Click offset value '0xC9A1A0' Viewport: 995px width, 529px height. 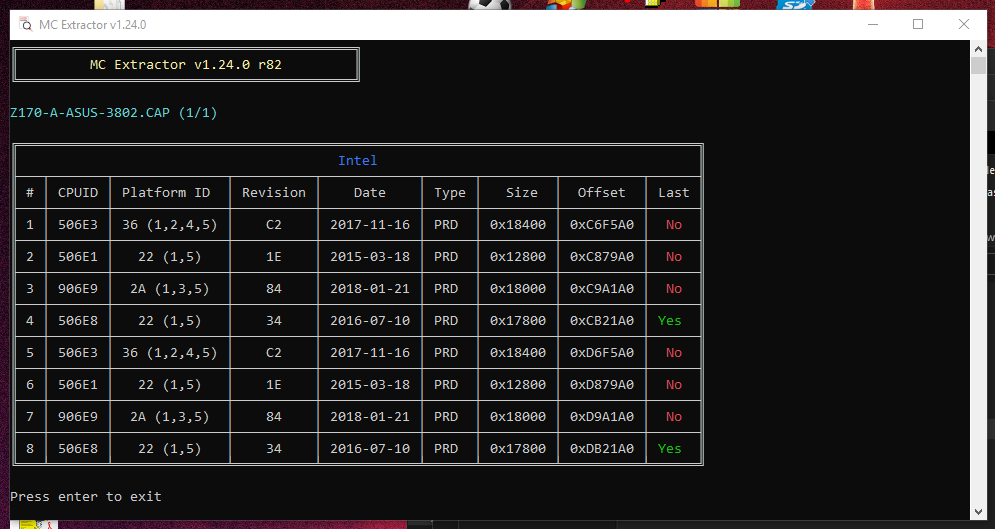point(602,289)
